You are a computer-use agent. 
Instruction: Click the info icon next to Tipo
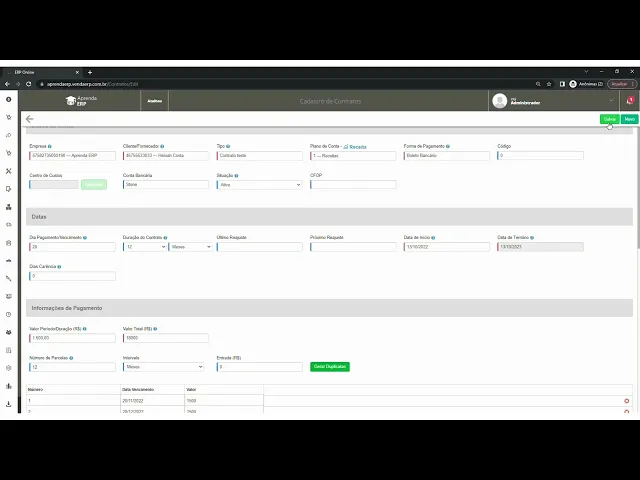(228, 146)
